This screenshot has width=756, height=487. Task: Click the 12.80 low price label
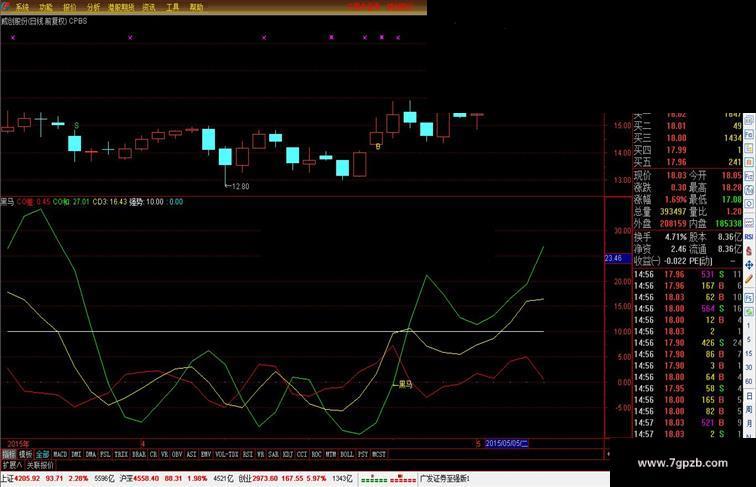(x=240, y=186)
